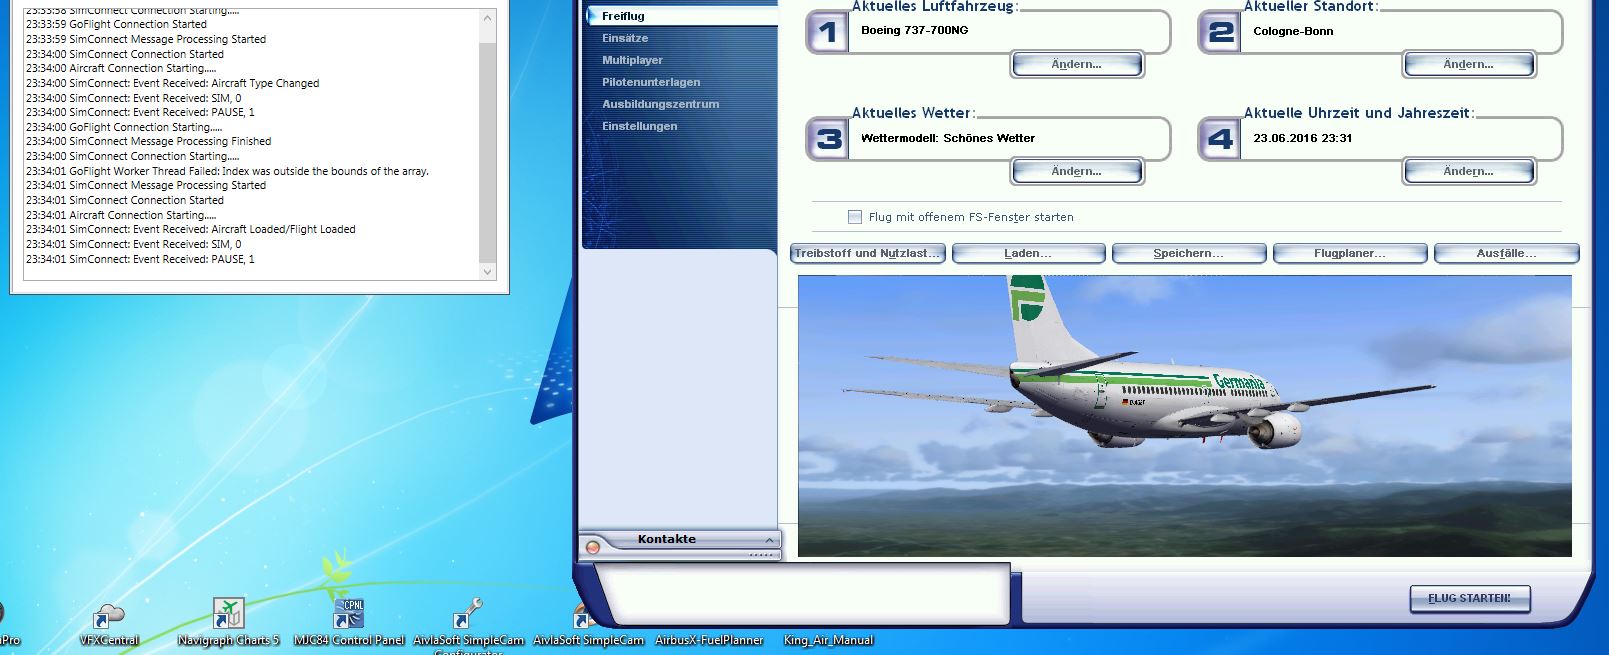The width and height of the screenshot is (1609, 655).
Task: Click the number 1 aircraft step icon
Action: pos(827,33)
